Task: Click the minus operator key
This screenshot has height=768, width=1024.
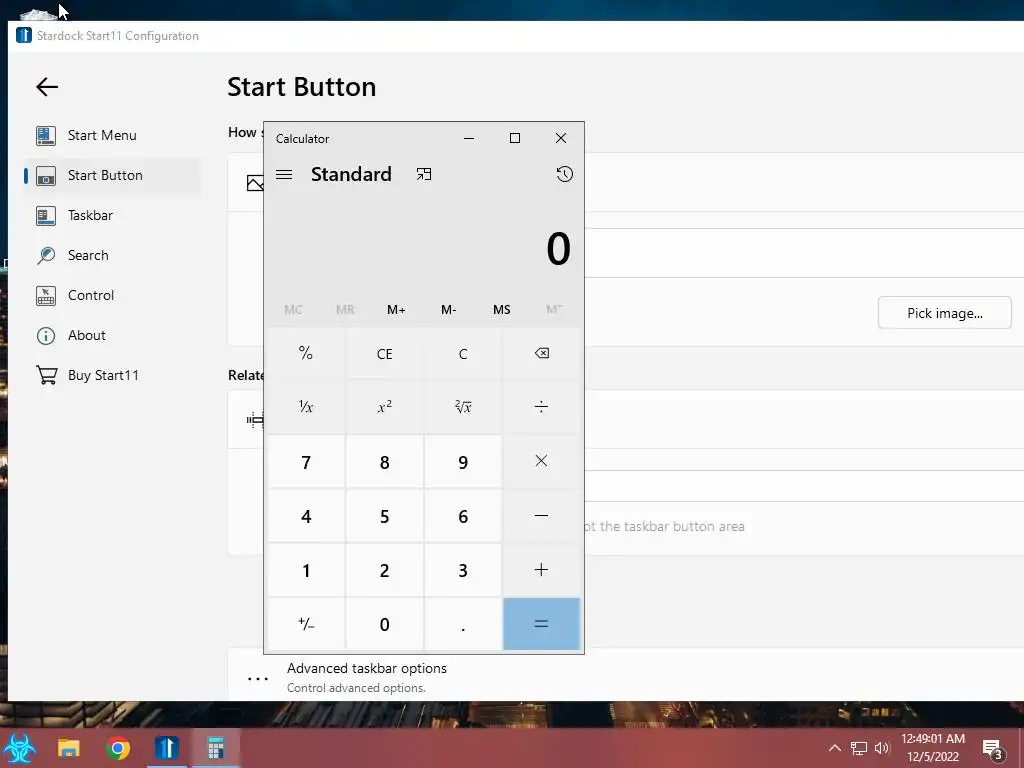Action: coord(541,516)
